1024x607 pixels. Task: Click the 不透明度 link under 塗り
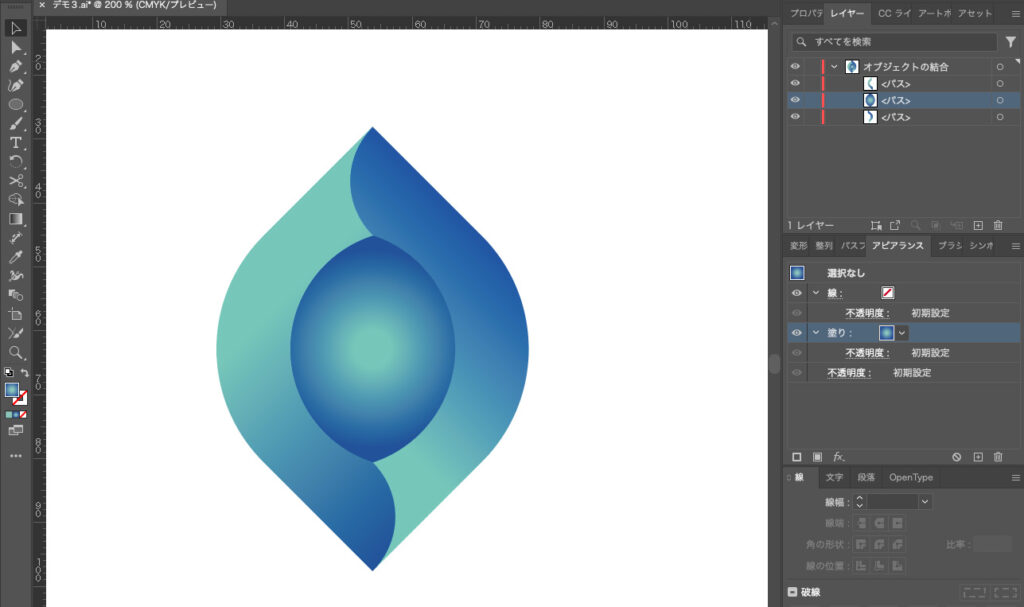[x=867, y=353]
